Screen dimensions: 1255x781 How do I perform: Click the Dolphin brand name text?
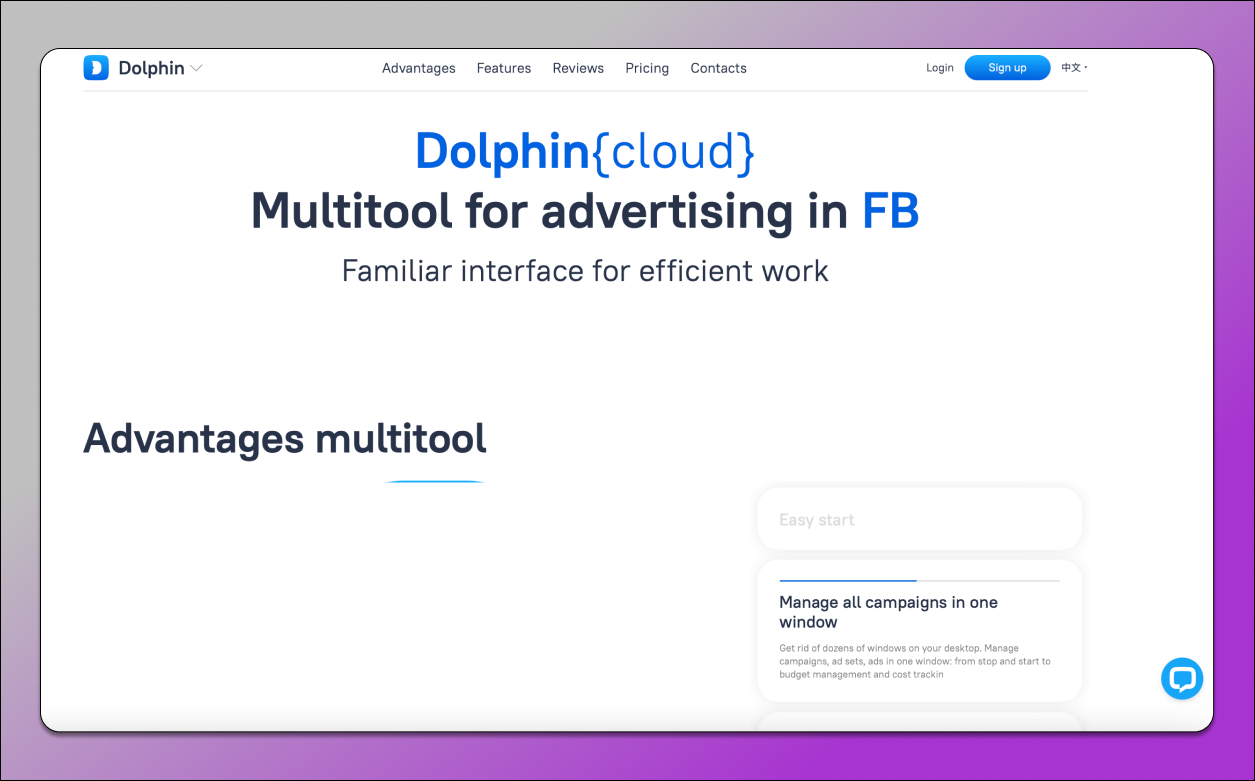(x=151, y=68)
